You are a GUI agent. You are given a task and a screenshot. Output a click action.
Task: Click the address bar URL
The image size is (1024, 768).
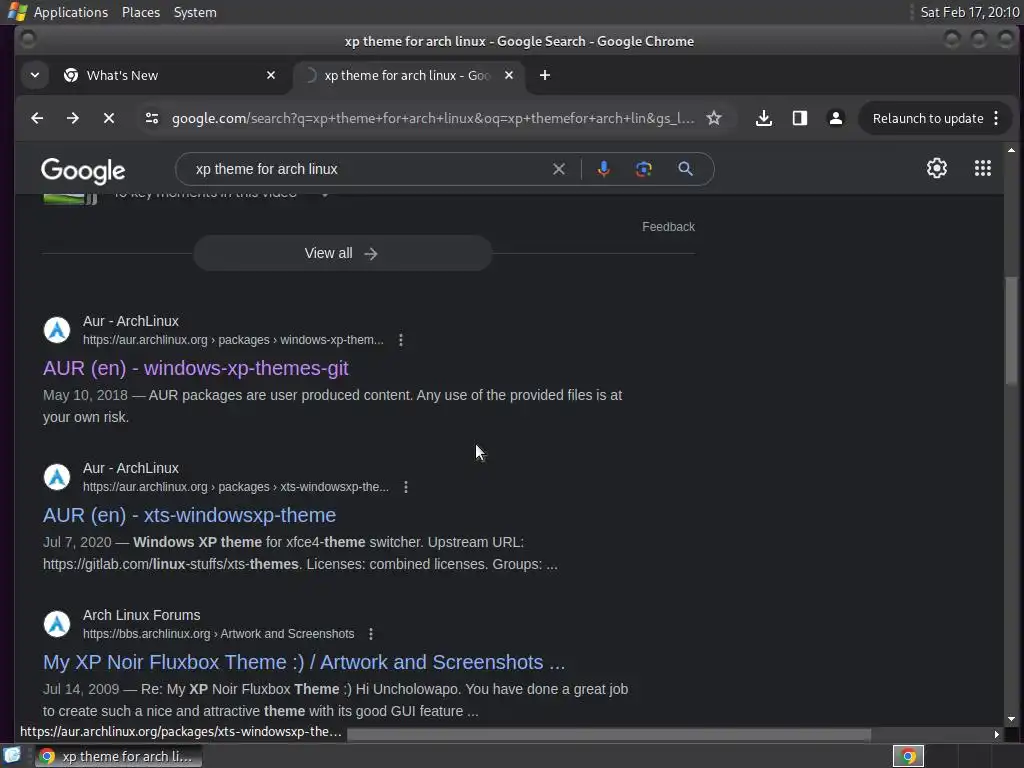click(432, 118)
